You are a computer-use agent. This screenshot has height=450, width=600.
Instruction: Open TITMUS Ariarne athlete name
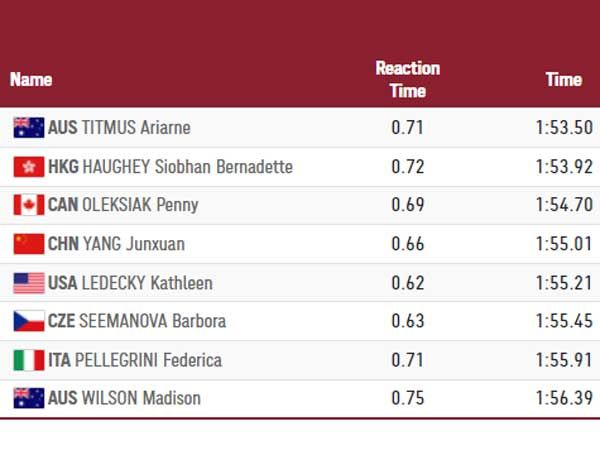pyautogui.click(x=137, y=127)
